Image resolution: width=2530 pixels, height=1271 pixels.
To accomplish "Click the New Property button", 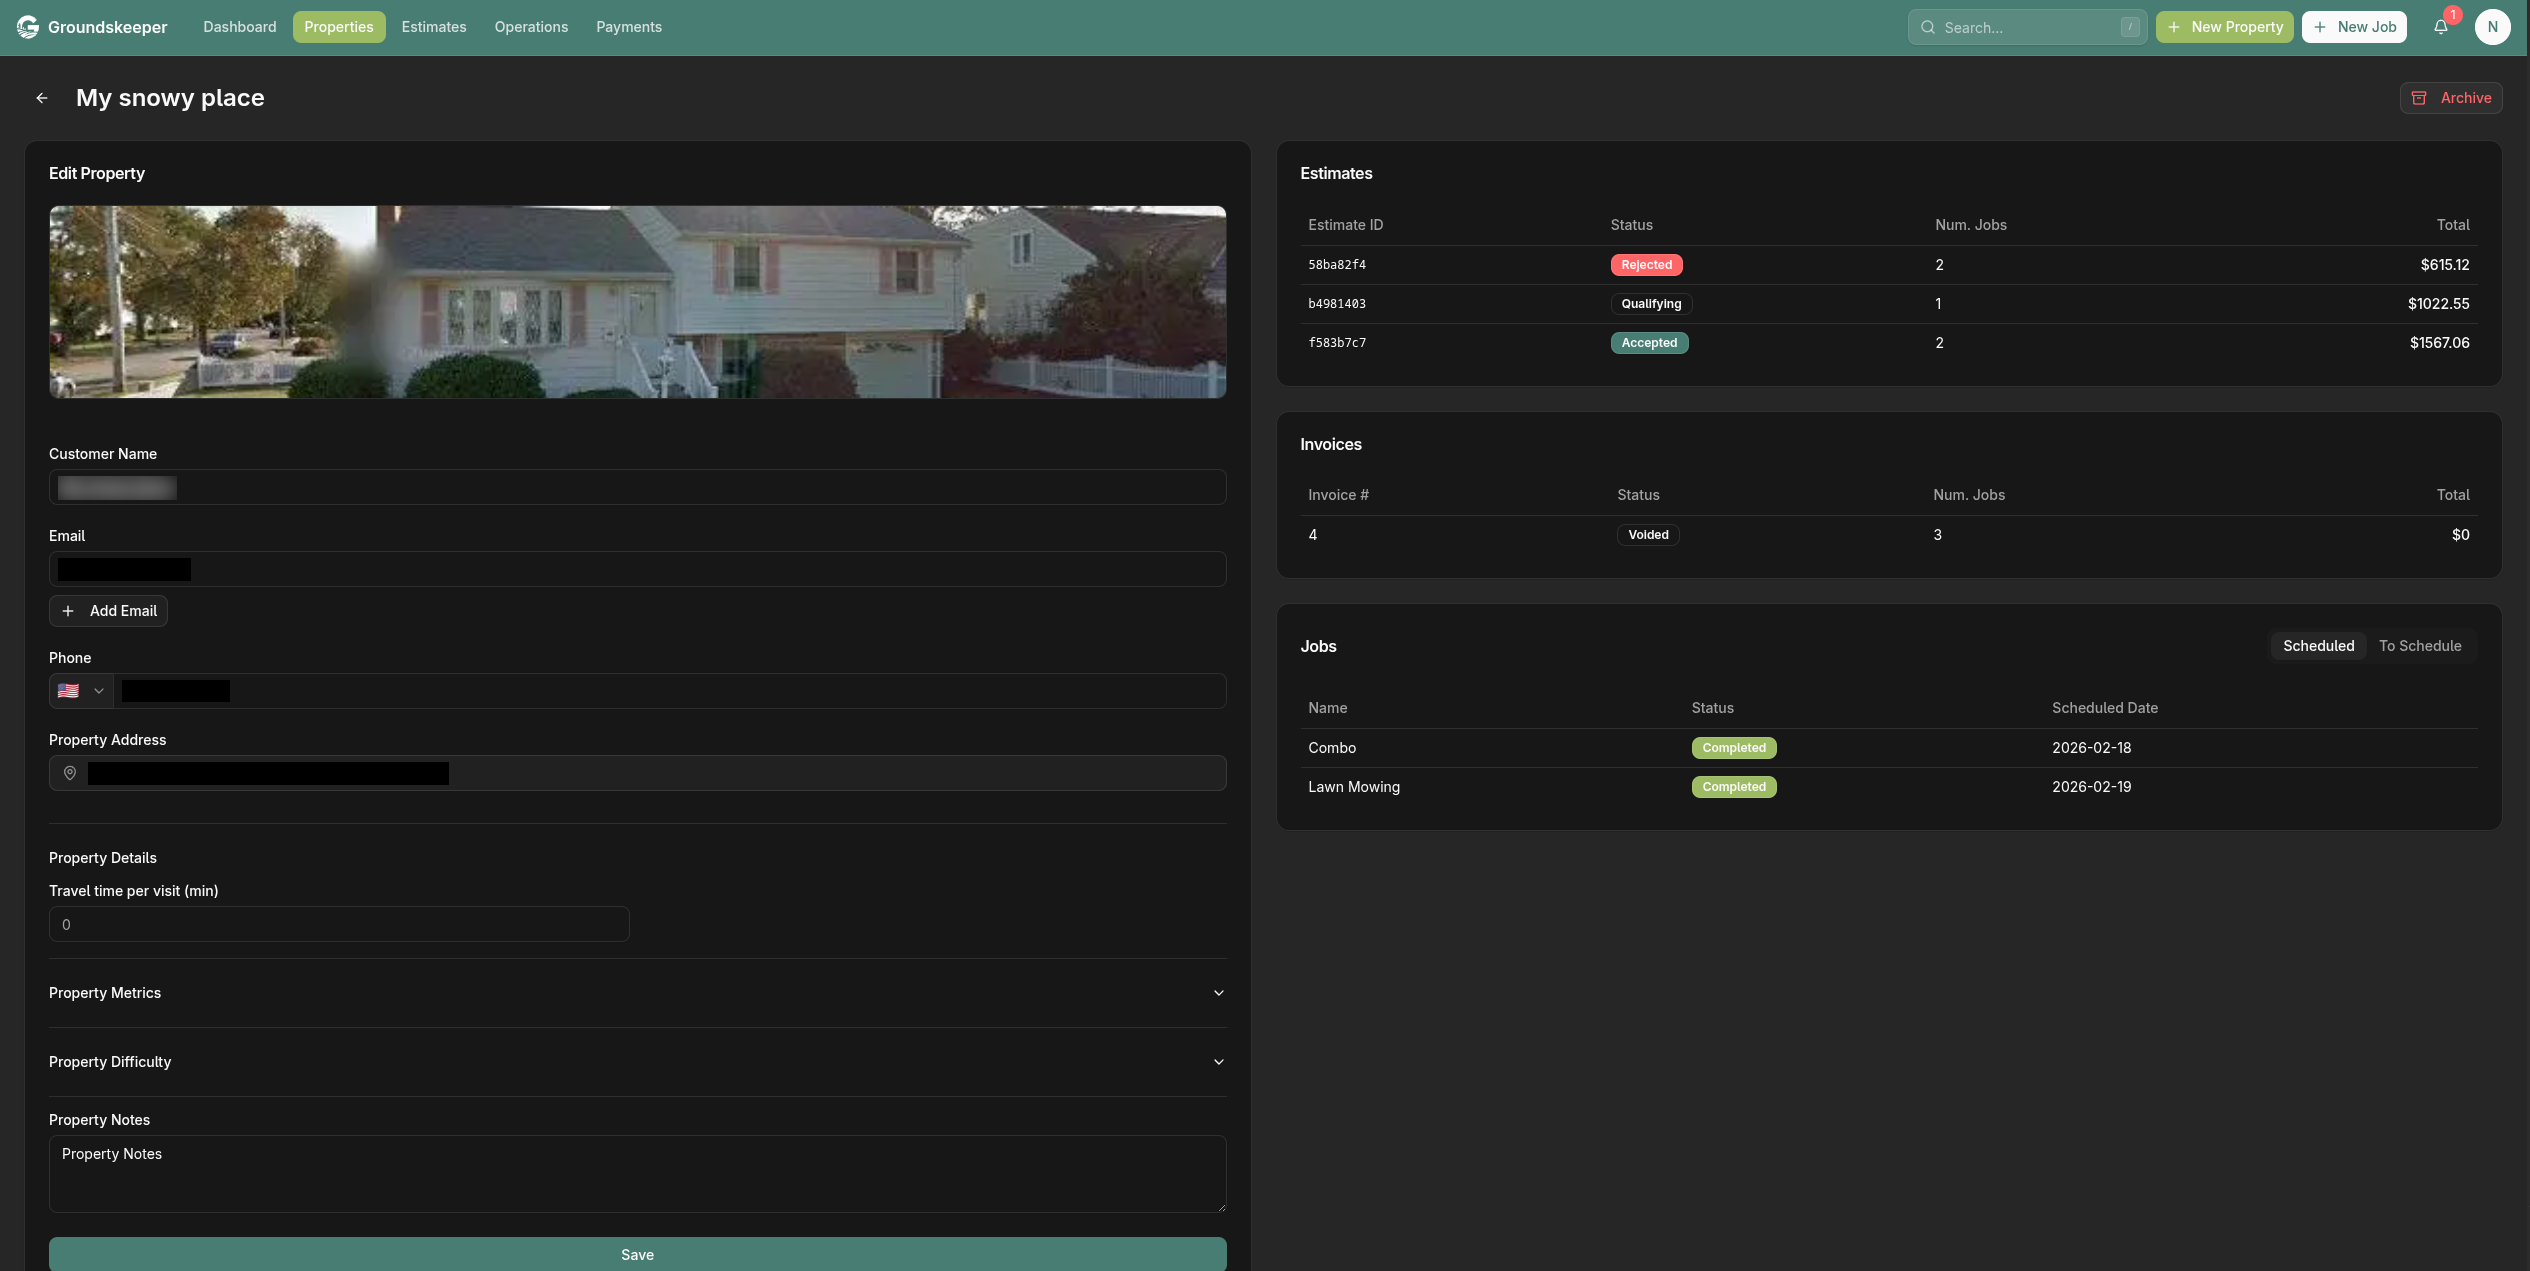I will coord(2224,27).
